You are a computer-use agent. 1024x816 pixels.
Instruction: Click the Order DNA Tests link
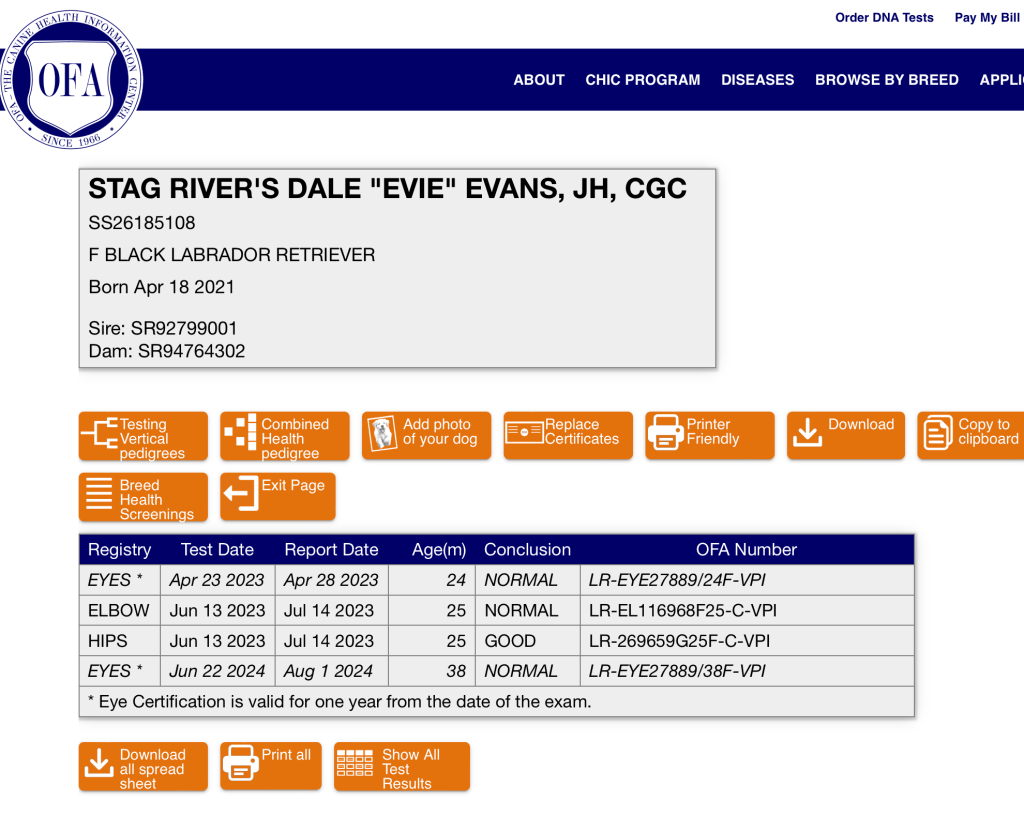point(884,18)
